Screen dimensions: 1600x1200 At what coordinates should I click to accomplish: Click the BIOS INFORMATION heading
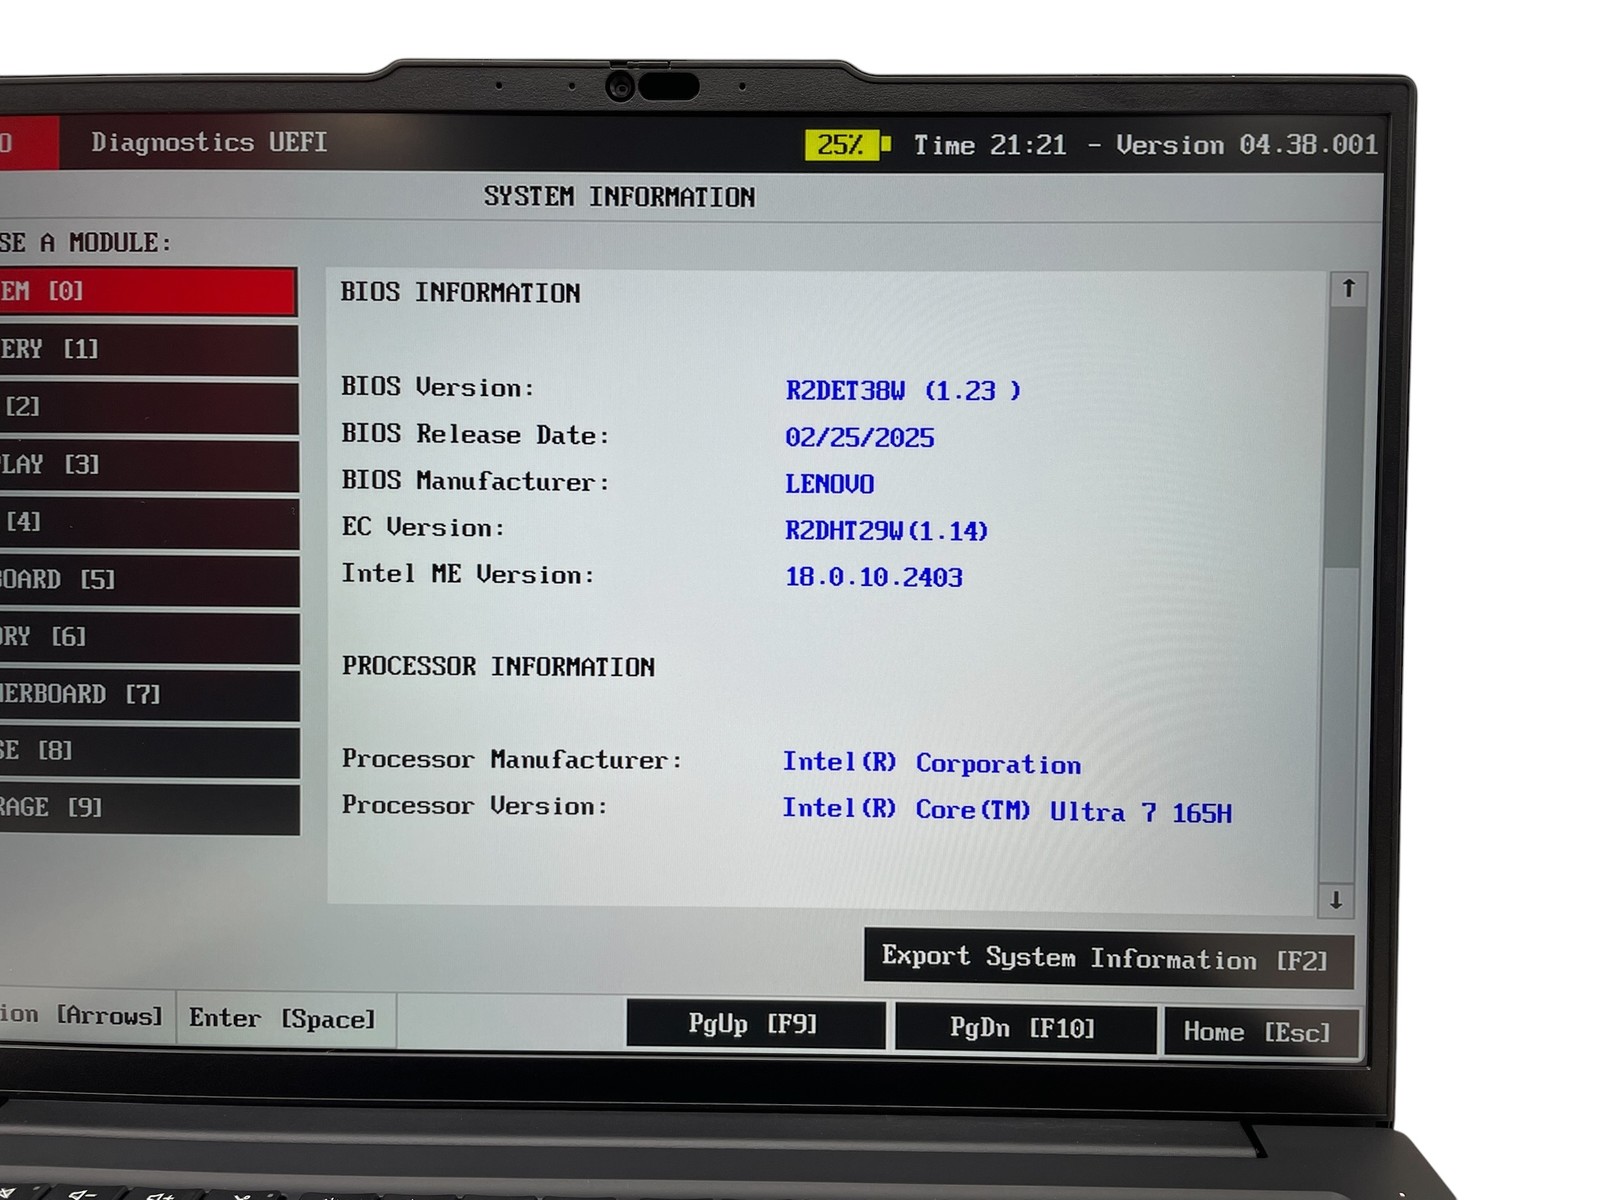[x=460, y=293]
